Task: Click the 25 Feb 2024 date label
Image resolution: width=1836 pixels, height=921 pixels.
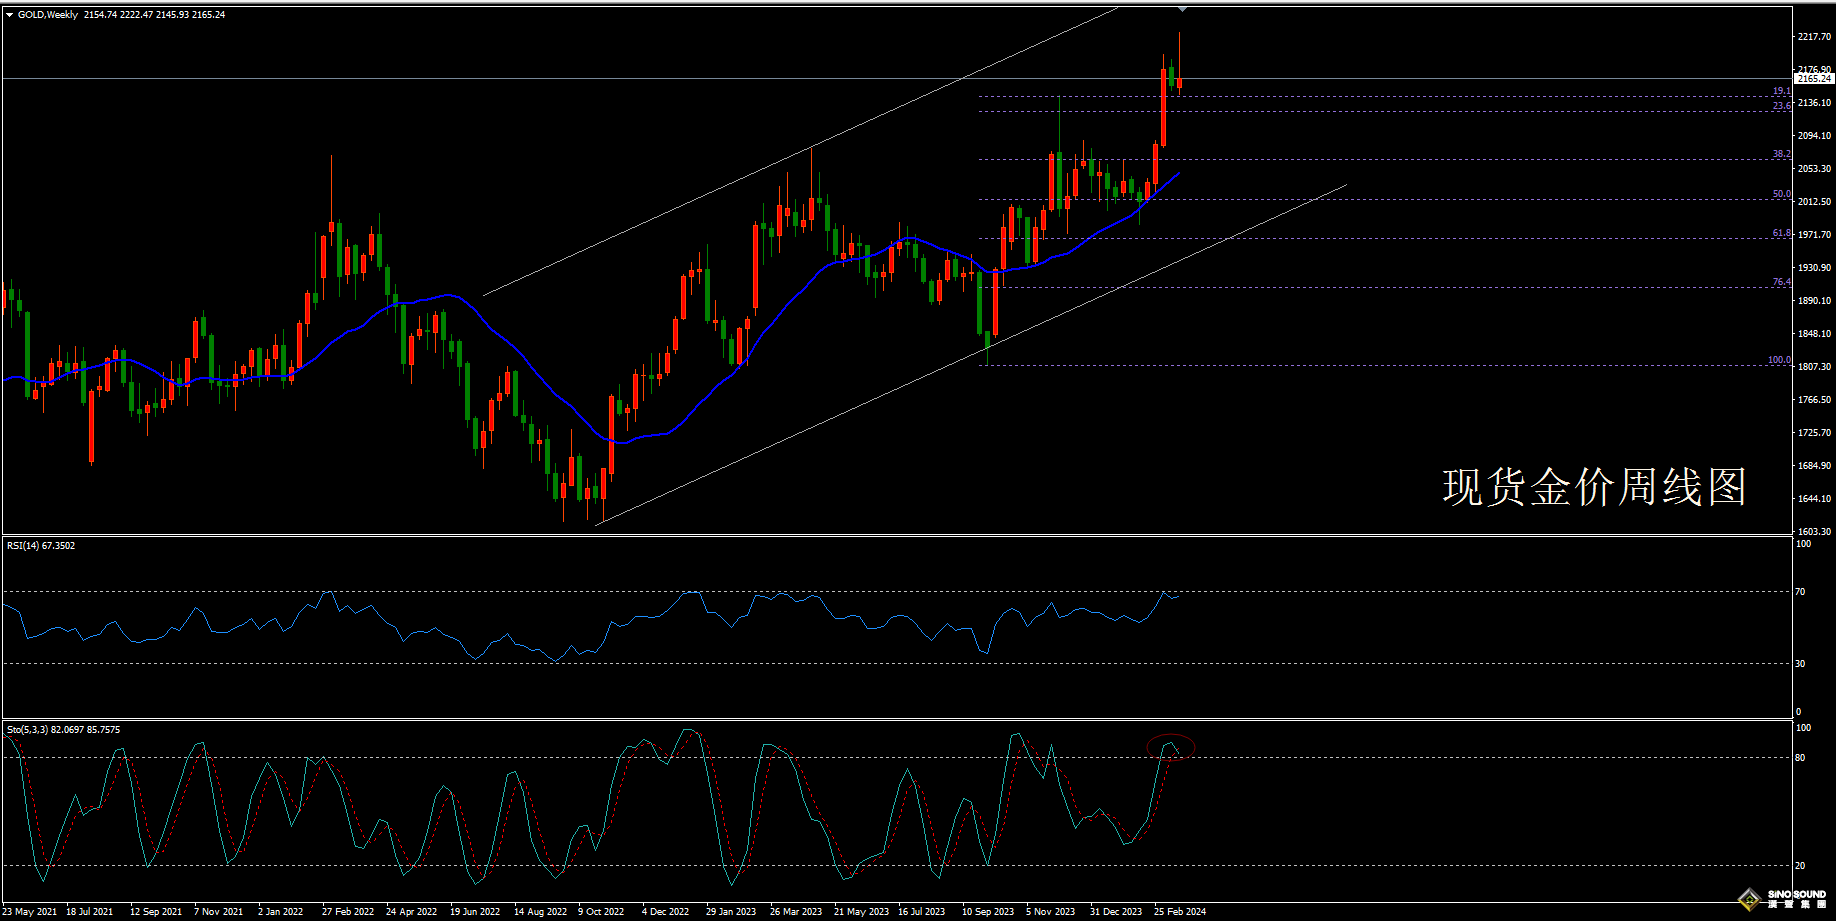Action: [x=1180, y=912]
